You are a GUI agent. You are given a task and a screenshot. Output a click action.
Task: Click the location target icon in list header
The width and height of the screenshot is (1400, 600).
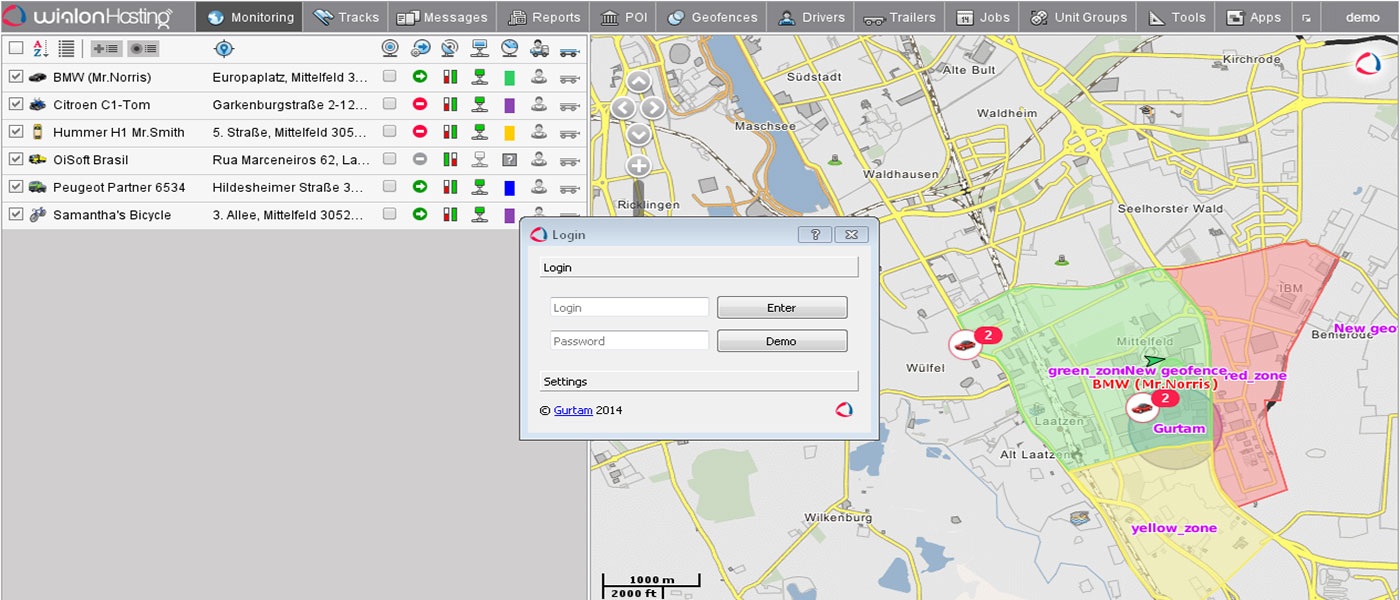pyautogui.click(x=224, y=48)
